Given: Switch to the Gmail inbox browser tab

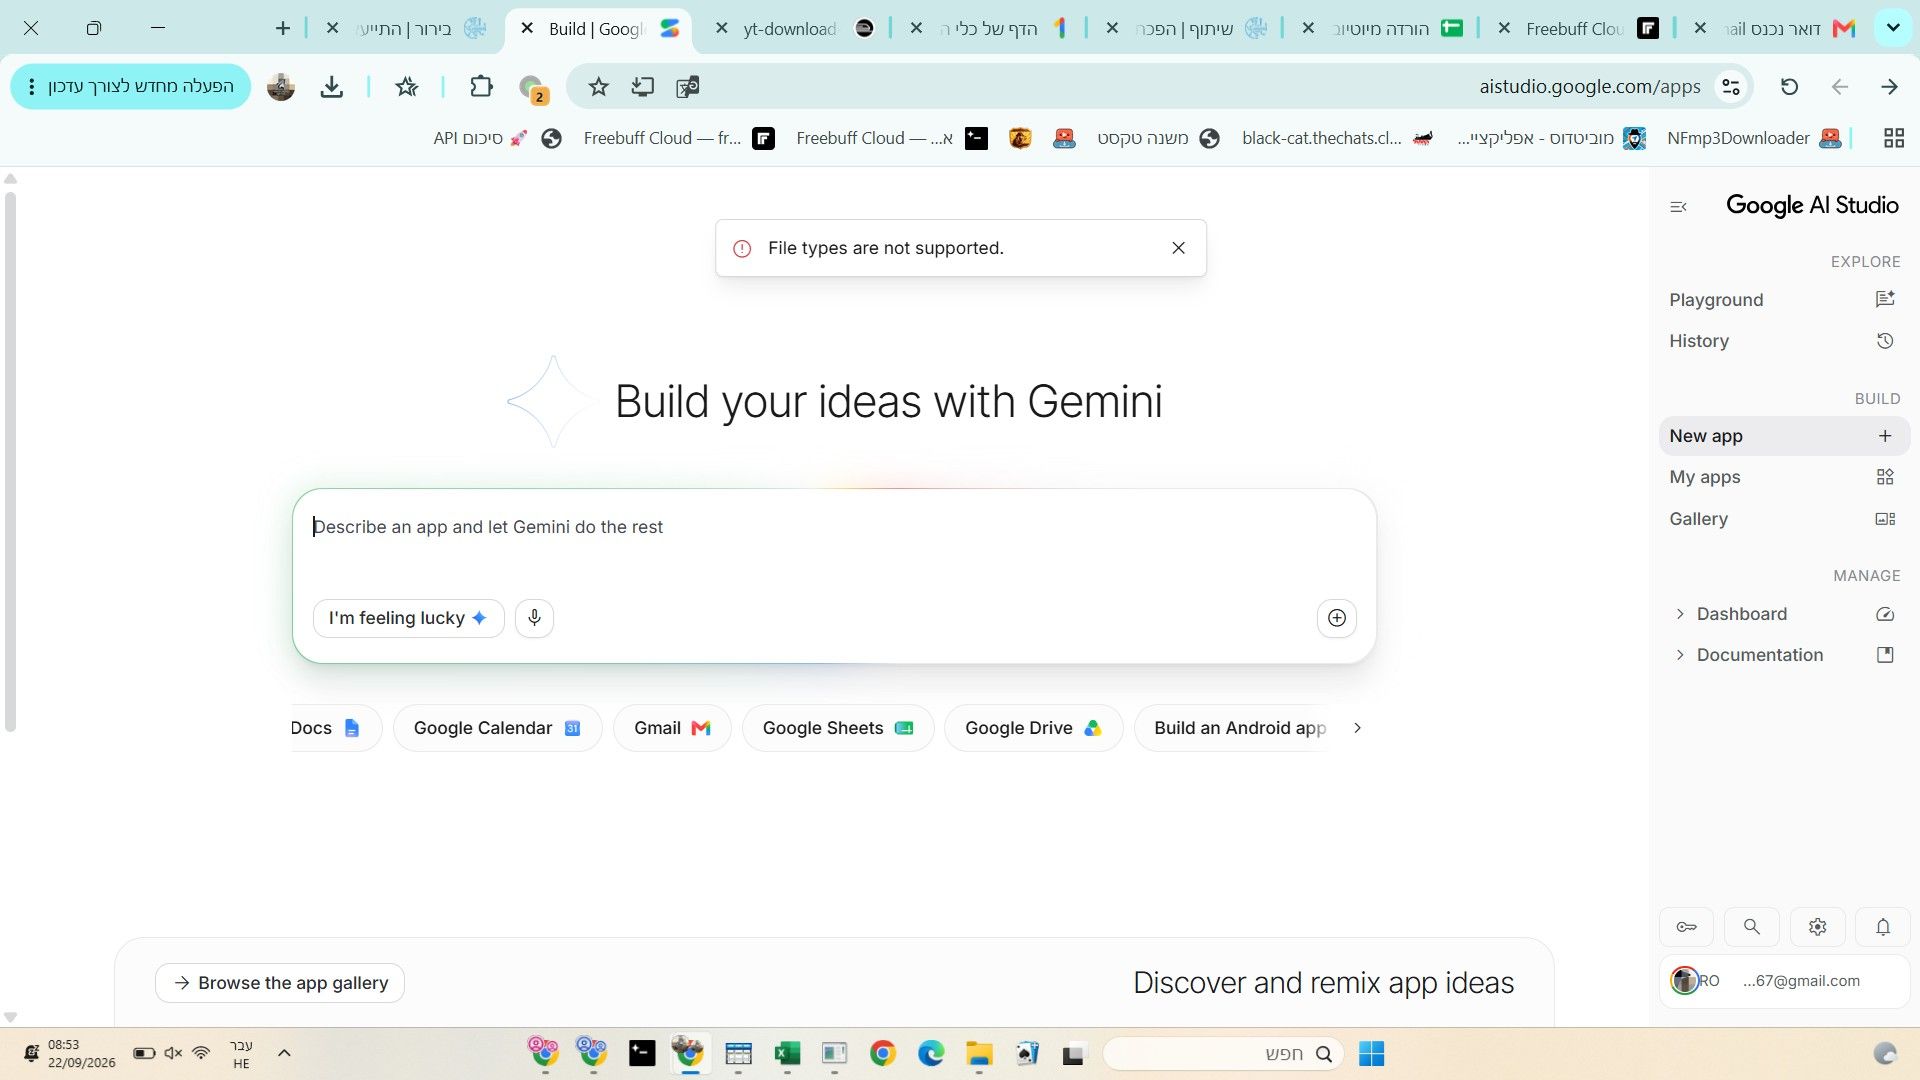Looking at the screenshot, I should [x=1777, y=28].
